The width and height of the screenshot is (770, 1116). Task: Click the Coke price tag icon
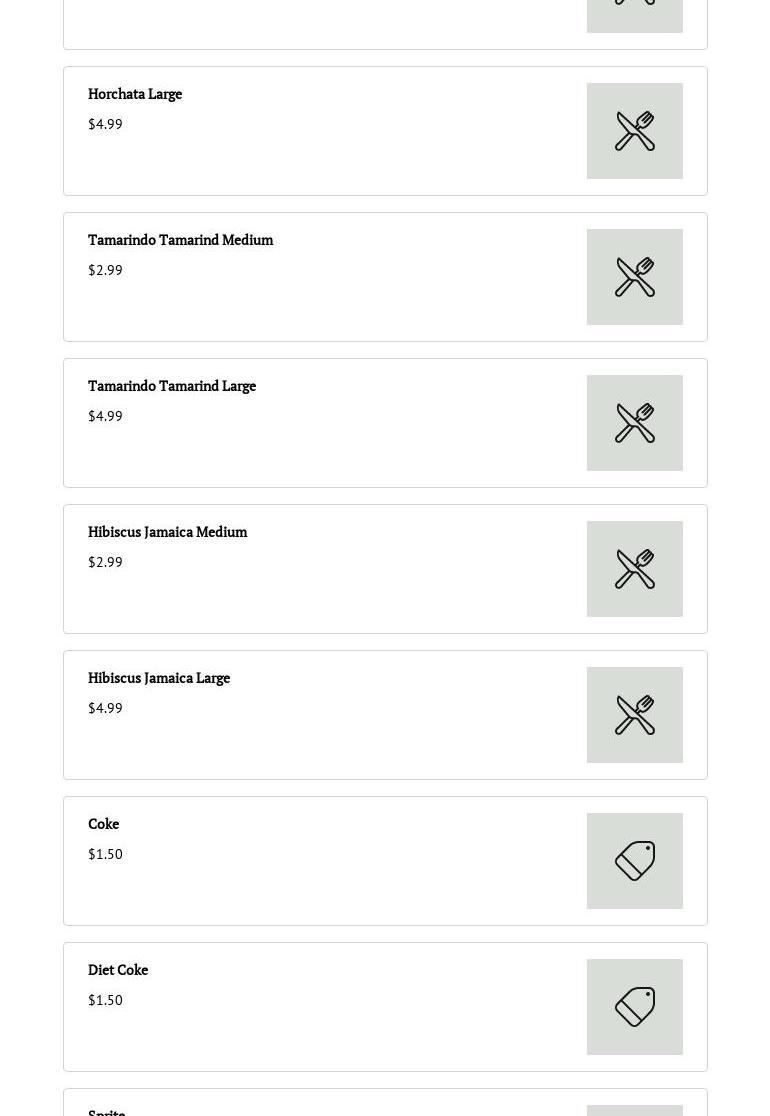(635, 860)
